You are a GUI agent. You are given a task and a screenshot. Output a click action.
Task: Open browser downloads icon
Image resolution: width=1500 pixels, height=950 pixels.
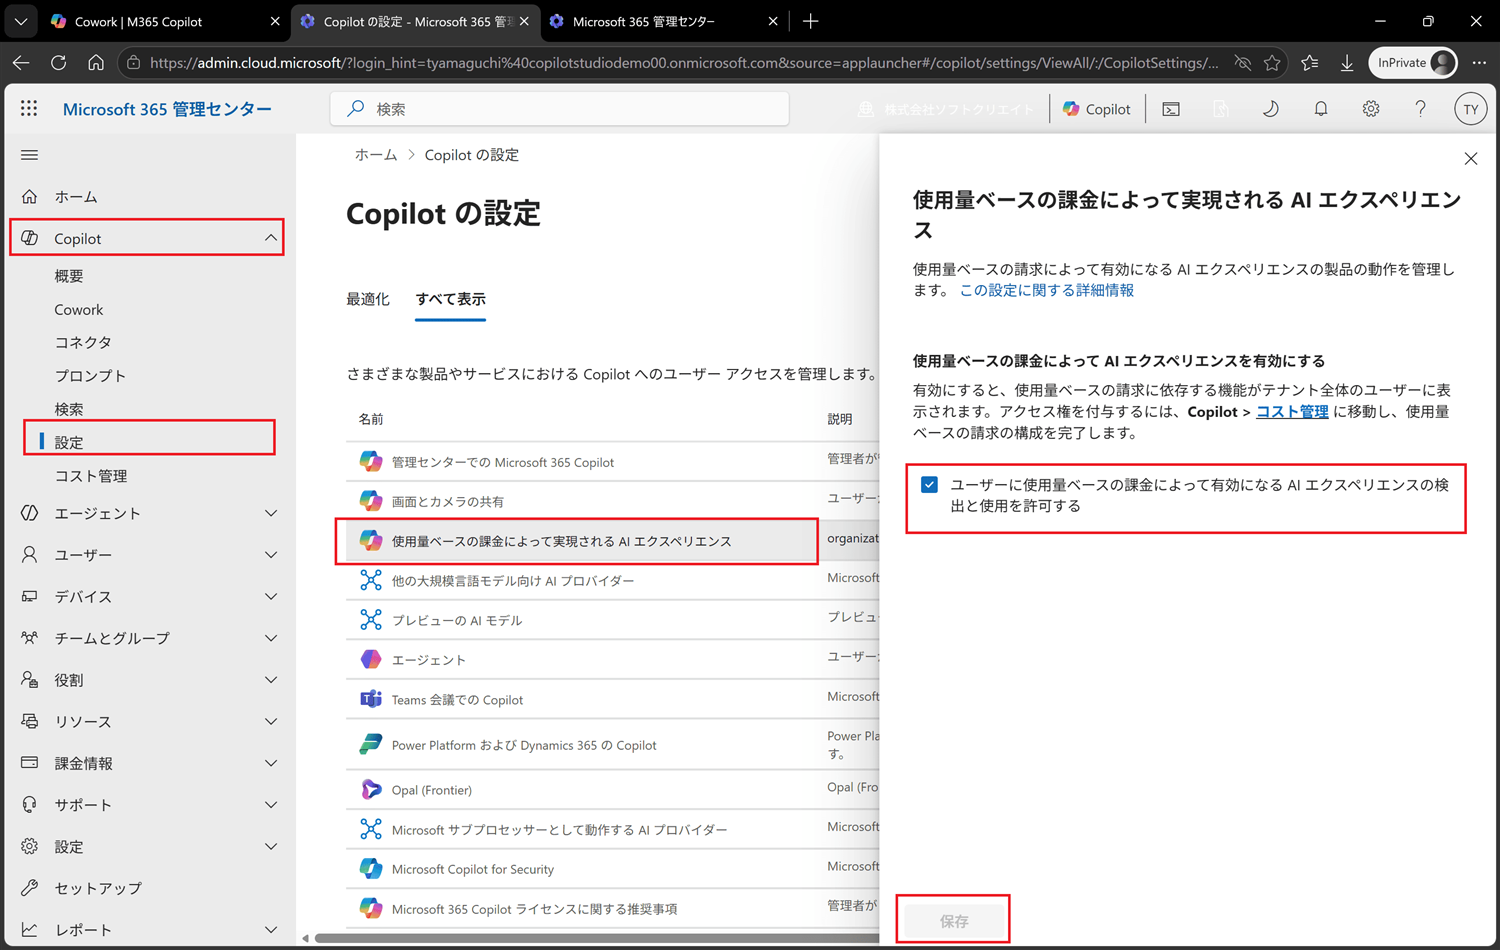[x=1347, y=62]
